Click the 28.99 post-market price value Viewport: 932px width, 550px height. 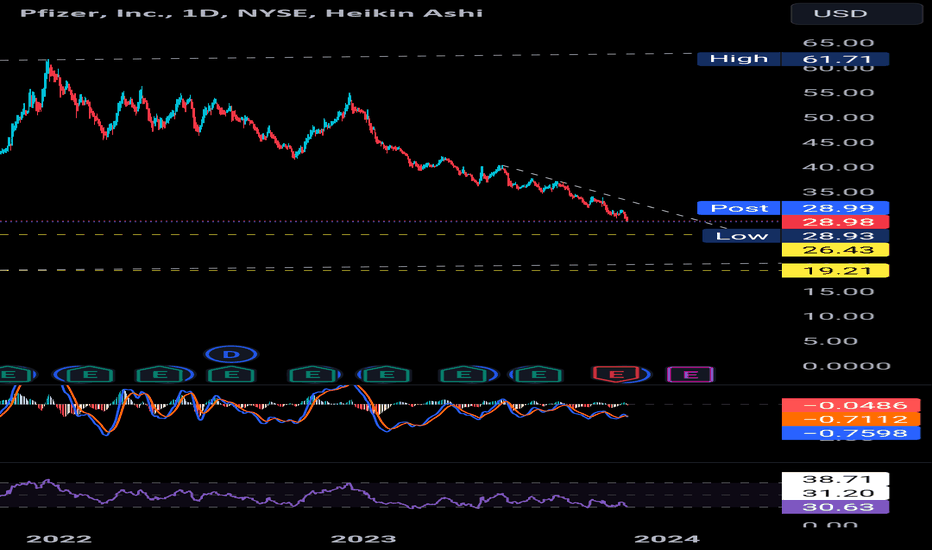tap(836, 208)
